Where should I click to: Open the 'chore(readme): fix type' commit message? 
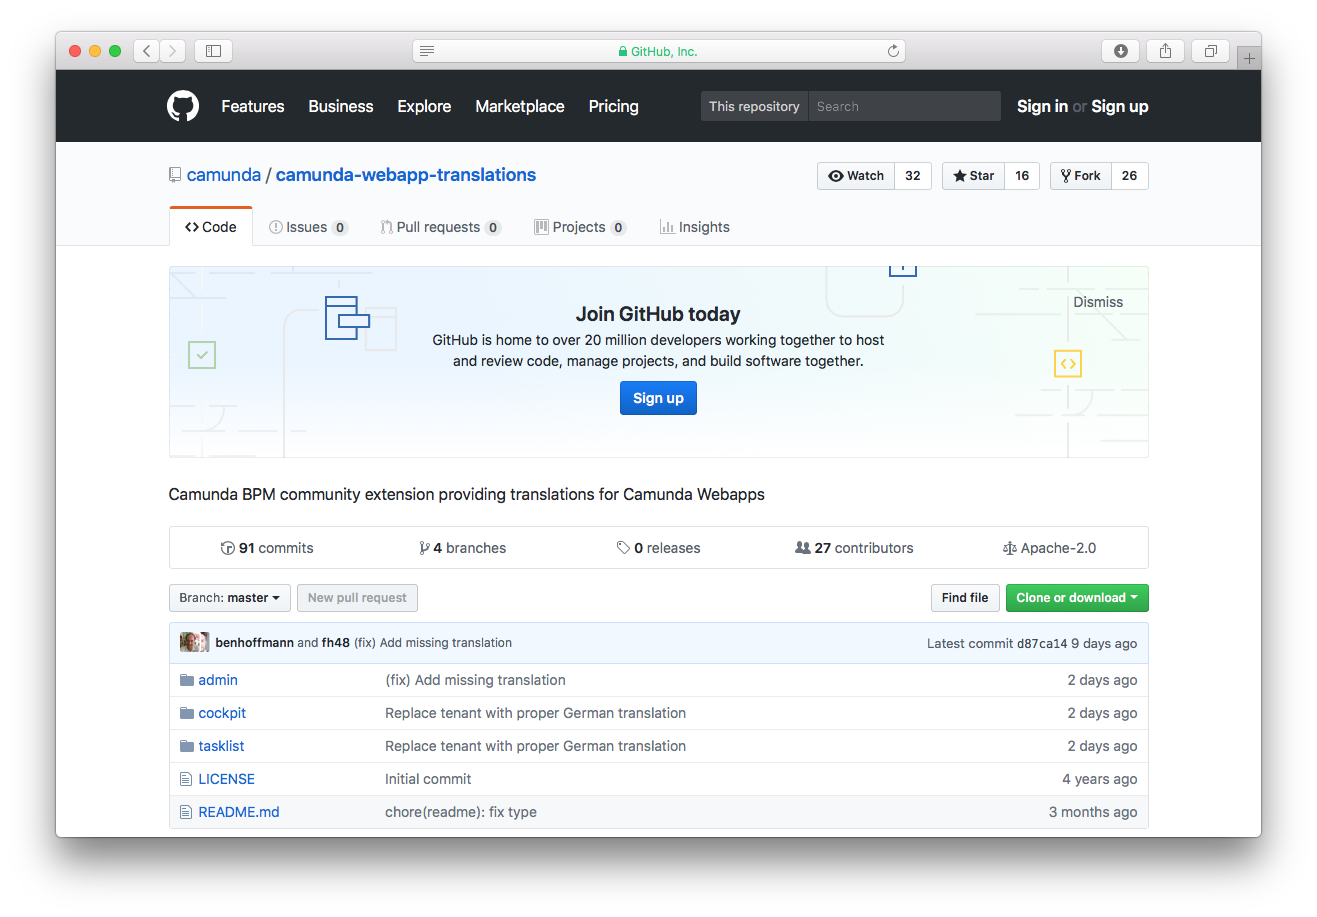point(461,812)
